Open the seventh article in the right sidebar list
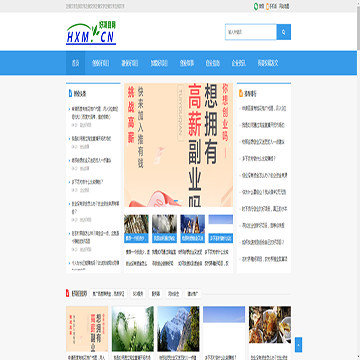360x360 pixels. (x=264, y=209)
